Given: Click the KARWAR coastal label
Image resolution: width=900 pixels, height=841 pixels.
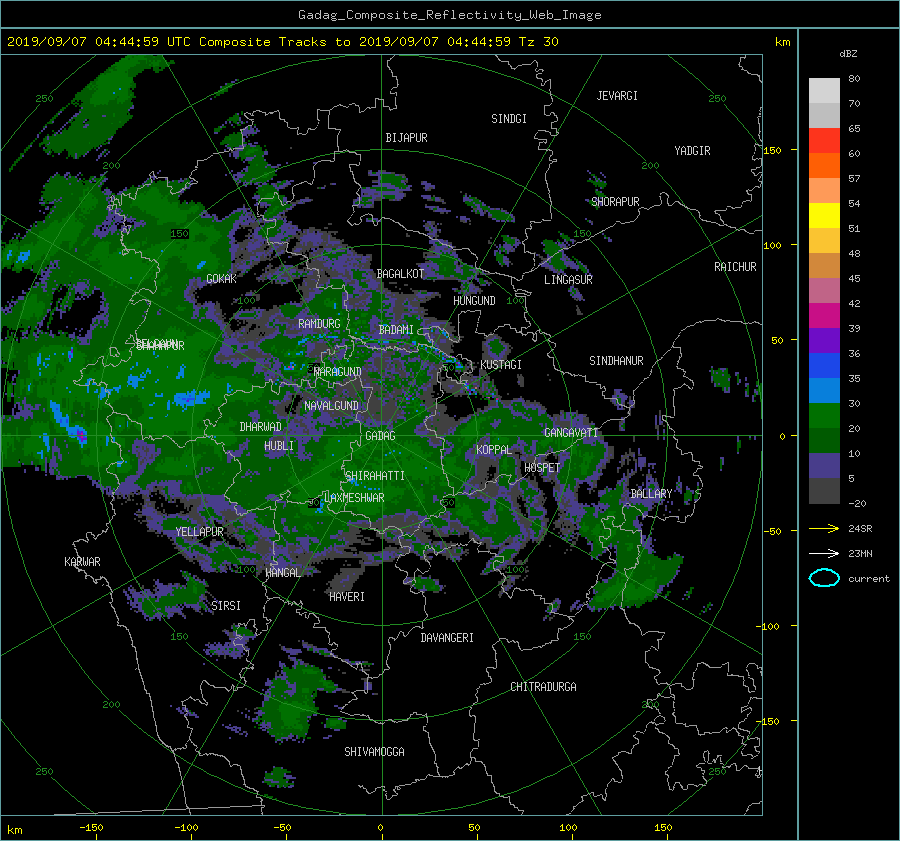Looking at the screenshot, I should (x=82, y=562).
